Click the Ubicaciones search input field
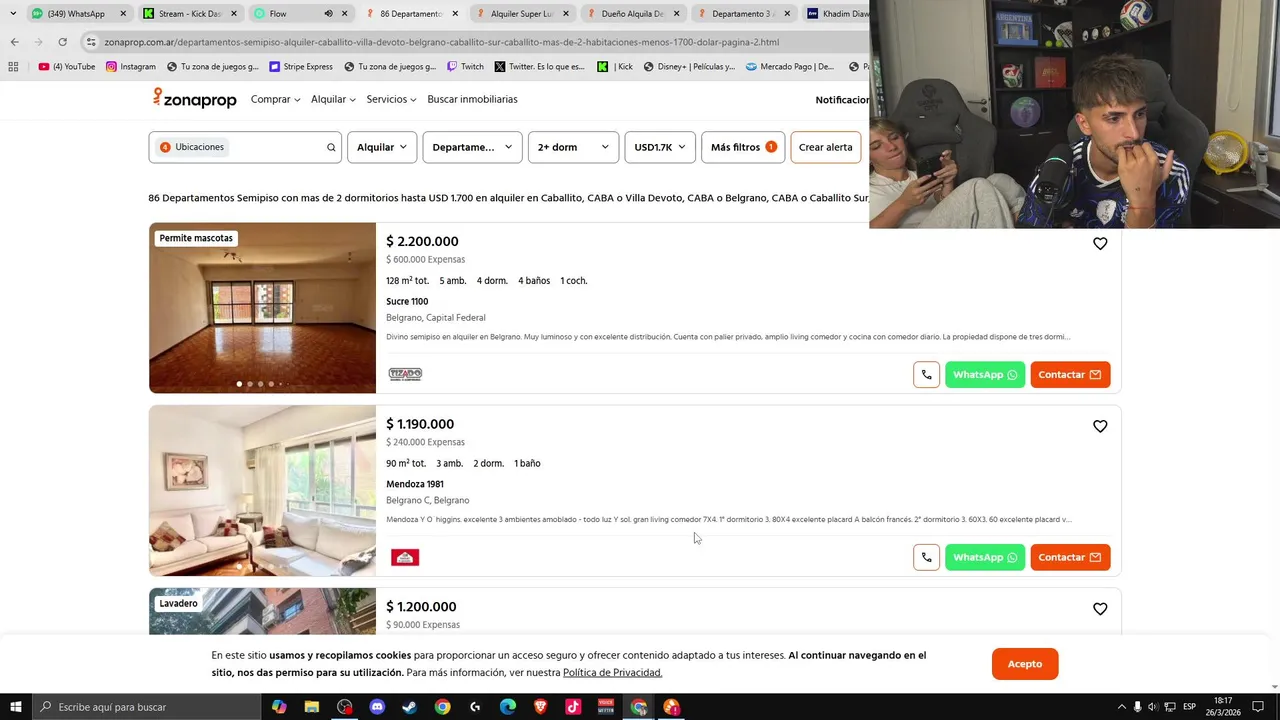Viewport: 1280px width, 720px height. point(245,147)
